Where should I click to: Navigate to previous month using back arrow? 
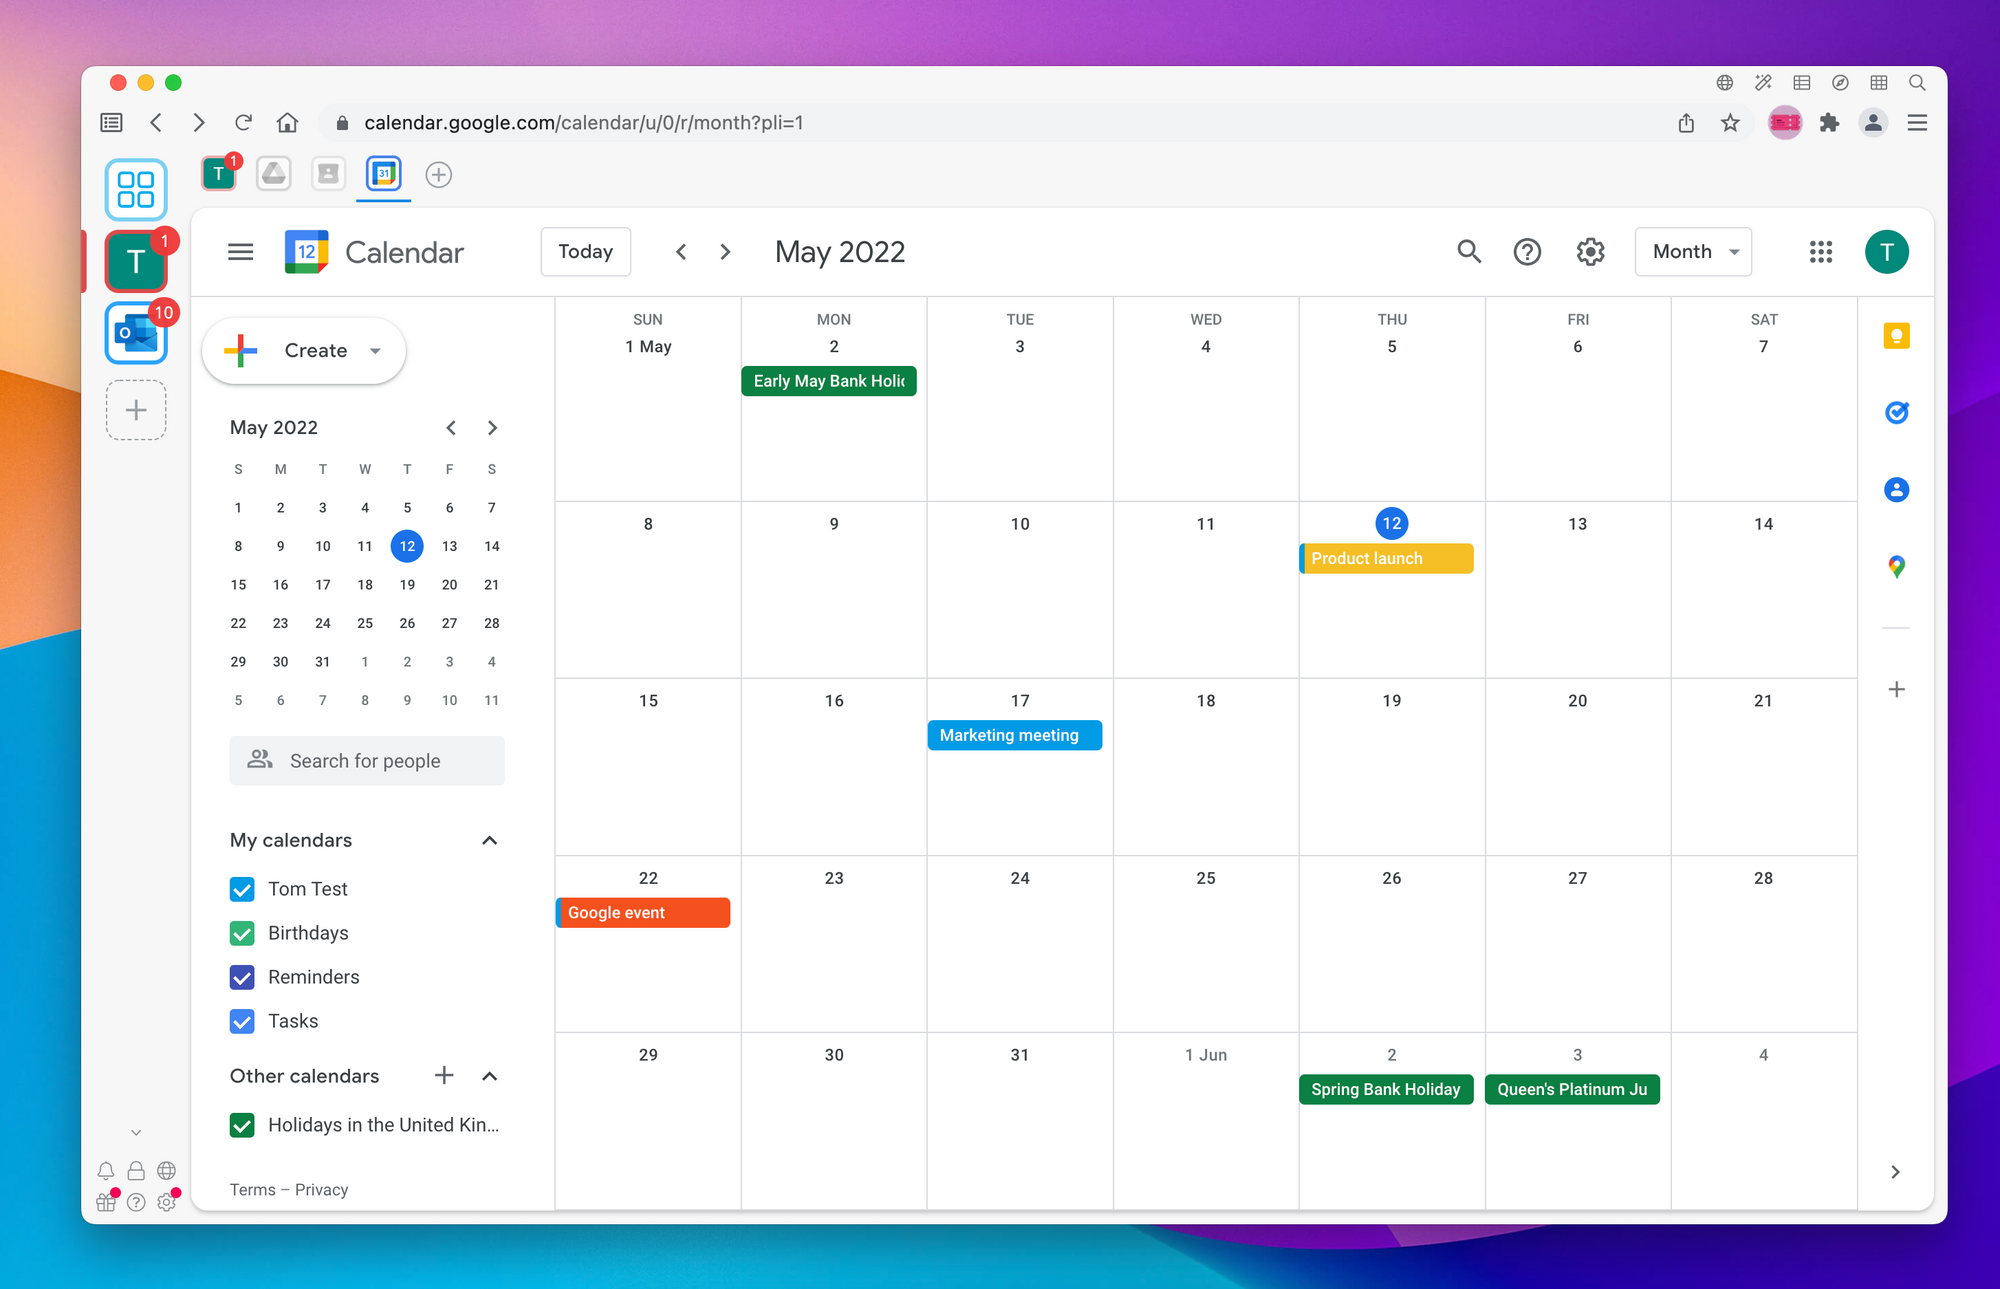tap(679, 251)
